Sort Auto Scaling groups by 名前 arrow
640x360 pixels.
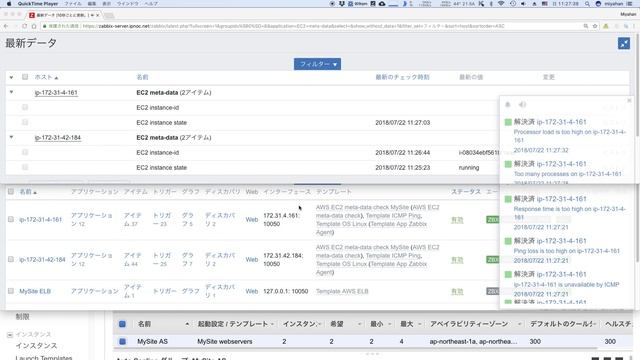[x=187, y=324]
